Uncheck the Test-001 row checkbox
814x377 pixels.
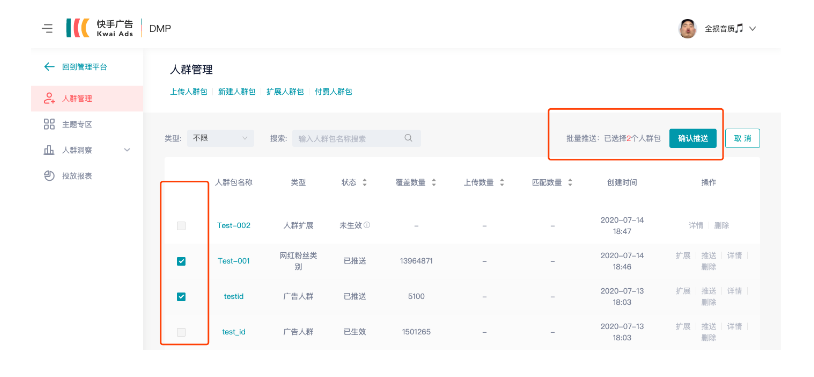[x=181, y=261]
